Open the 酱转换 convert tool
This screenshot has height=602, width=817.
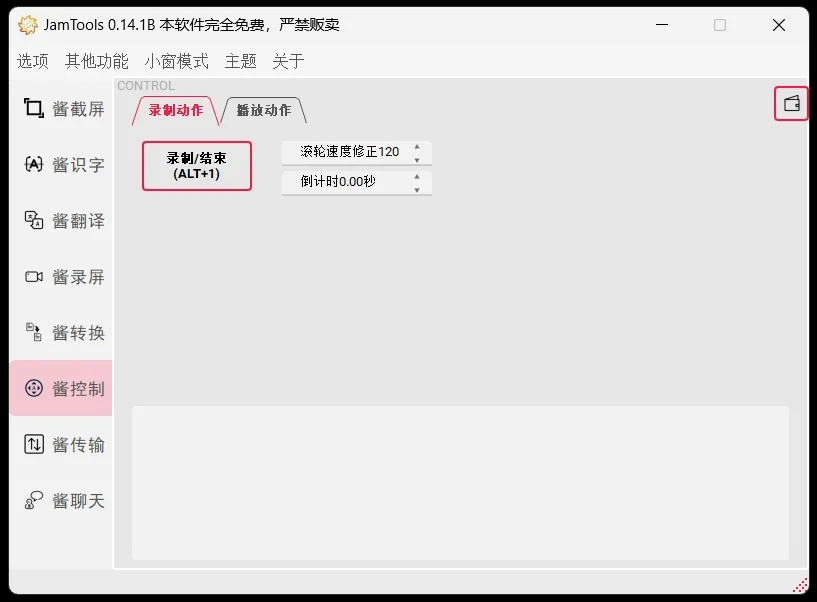[61, 333]
